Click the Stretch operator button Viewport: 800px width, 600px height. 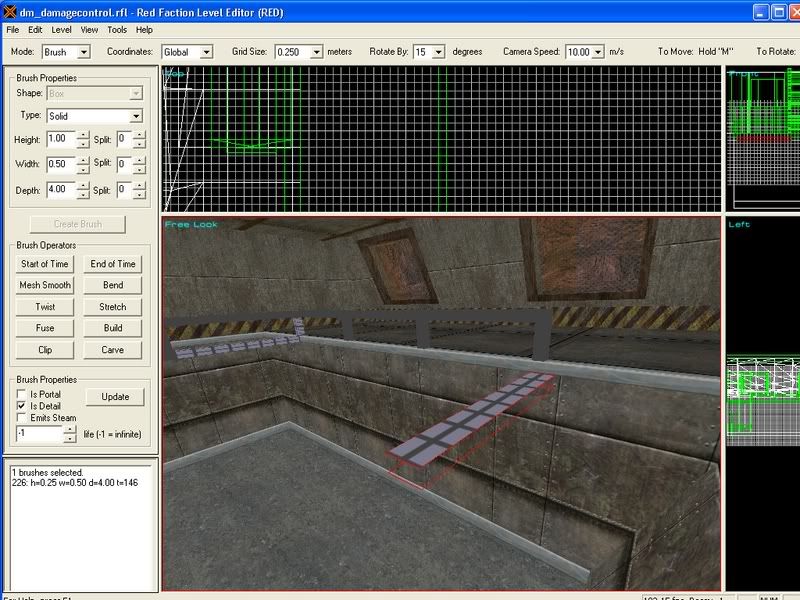[113, 307]
